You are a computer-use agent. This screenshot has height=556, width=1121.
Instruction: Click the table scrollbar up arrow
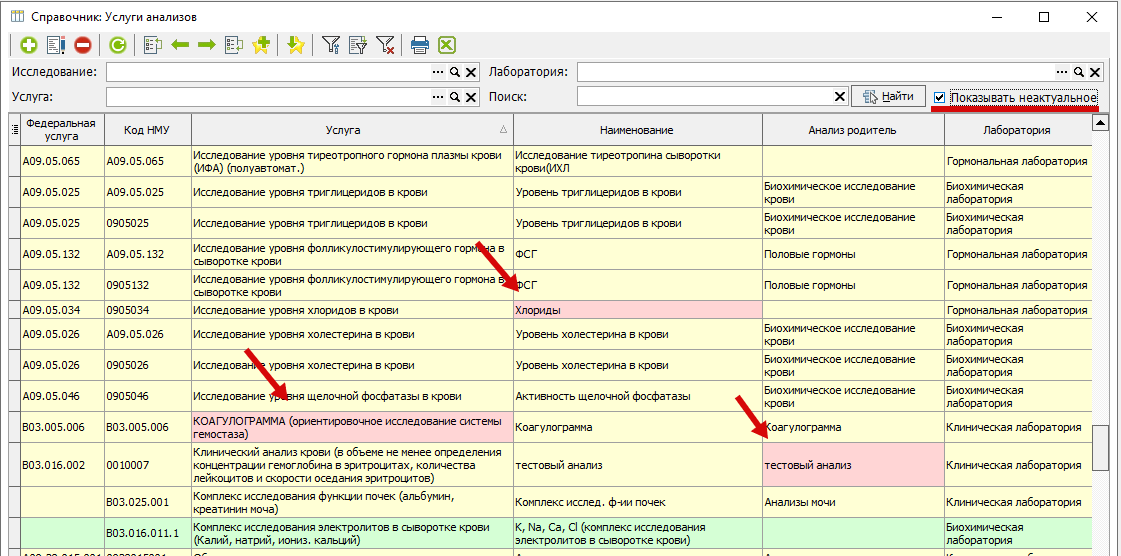pos(1101,124)
